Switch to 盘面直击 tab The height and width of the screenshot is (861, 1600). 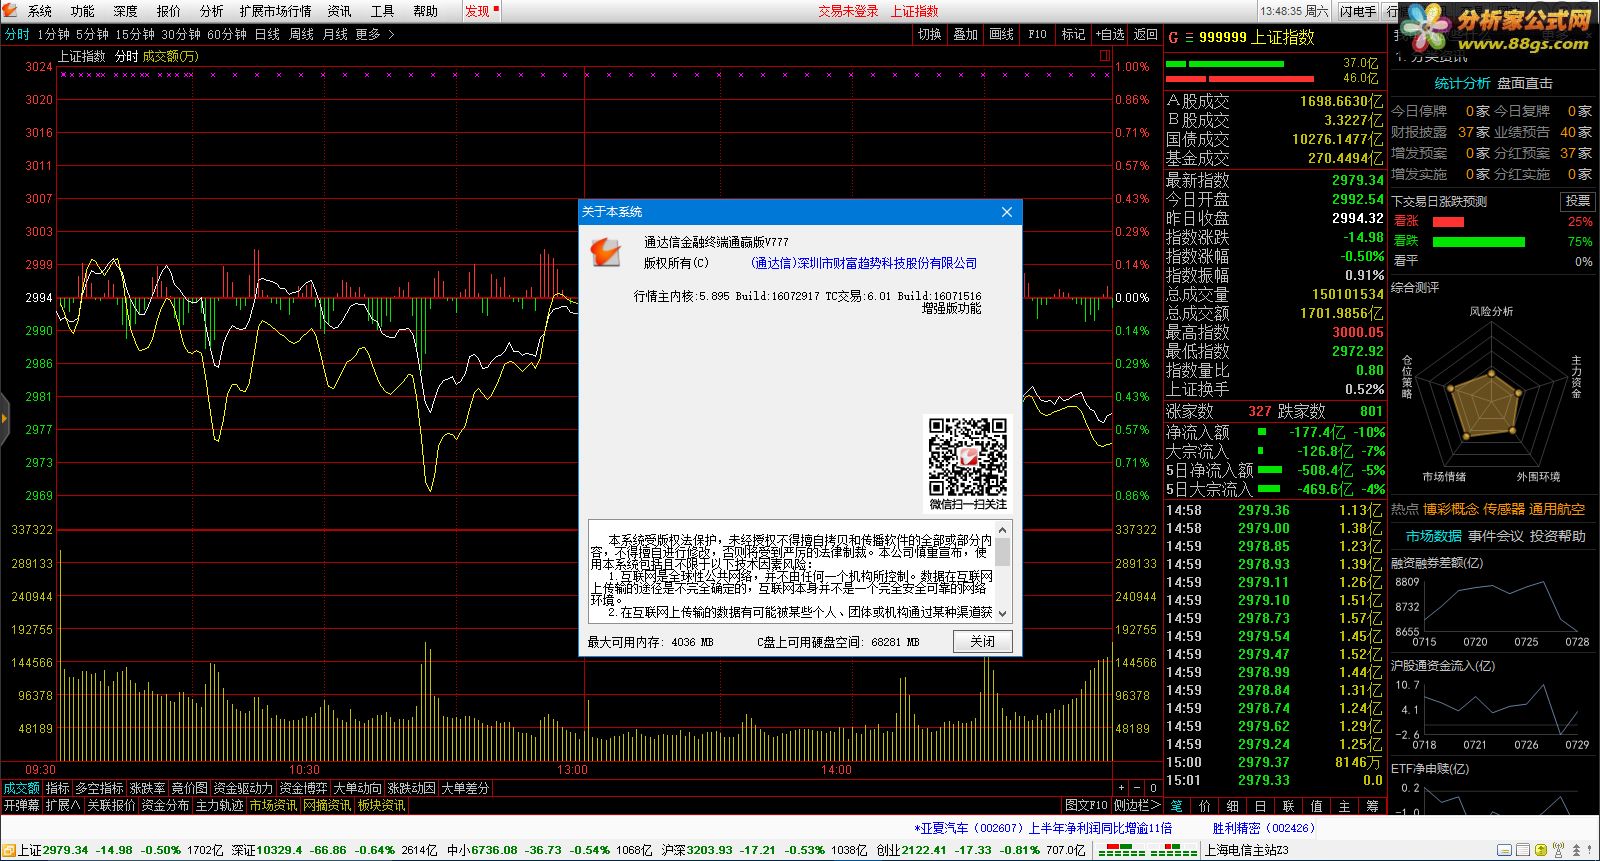pos(1525,83)
